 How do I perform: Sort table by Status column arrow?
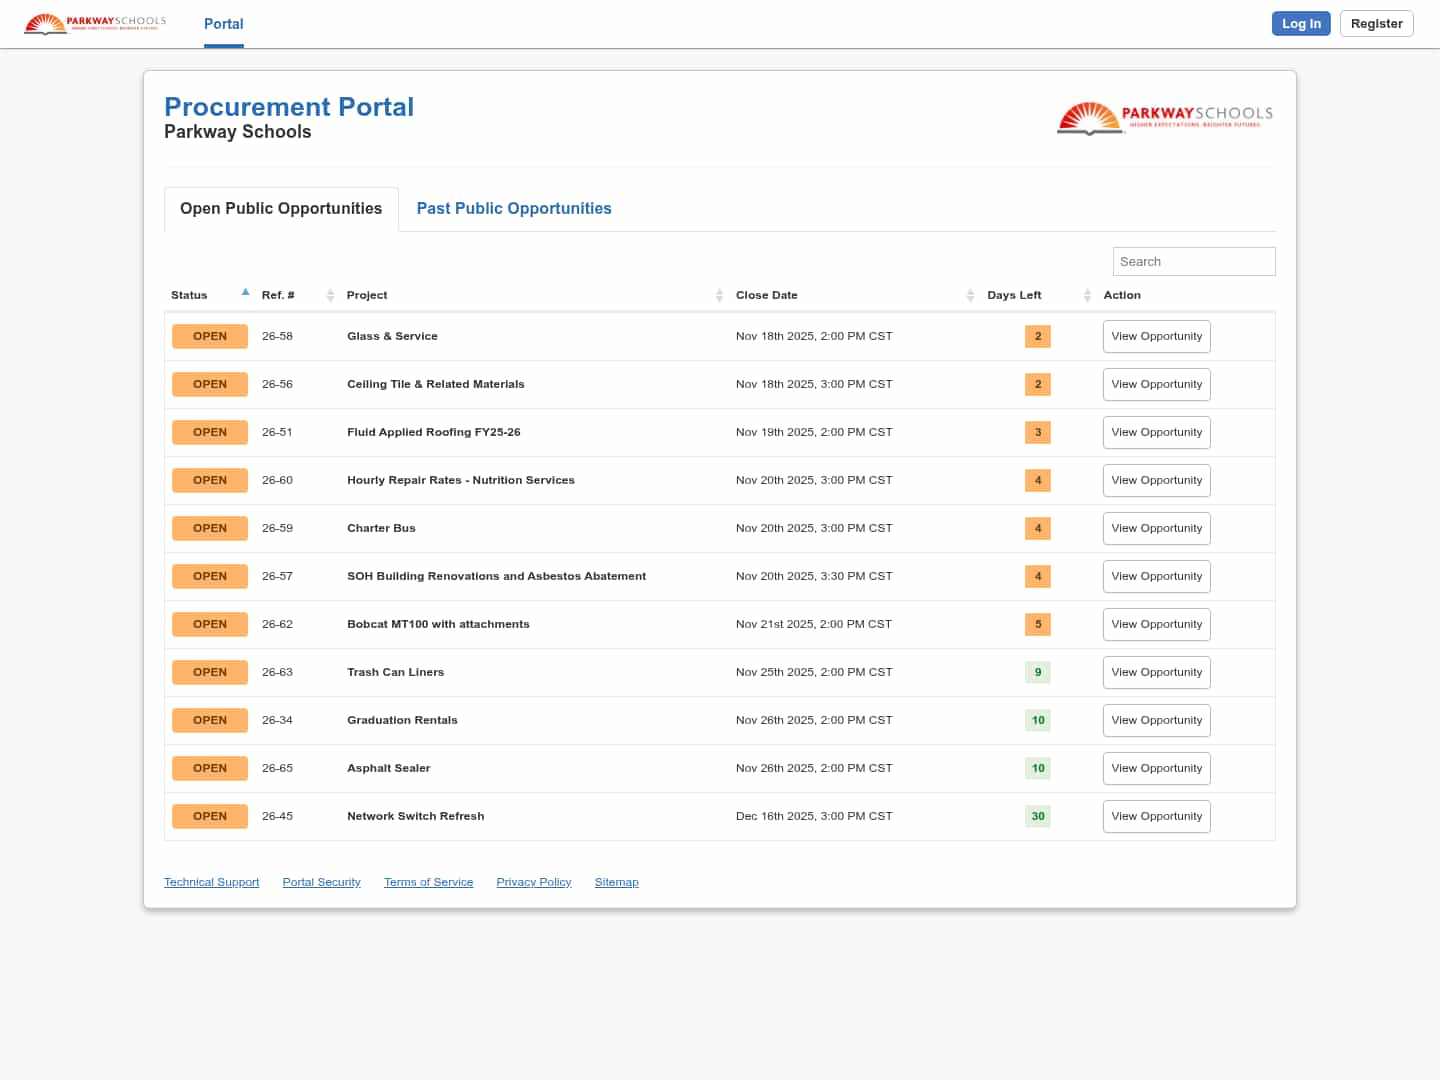(x=245, y=293)
